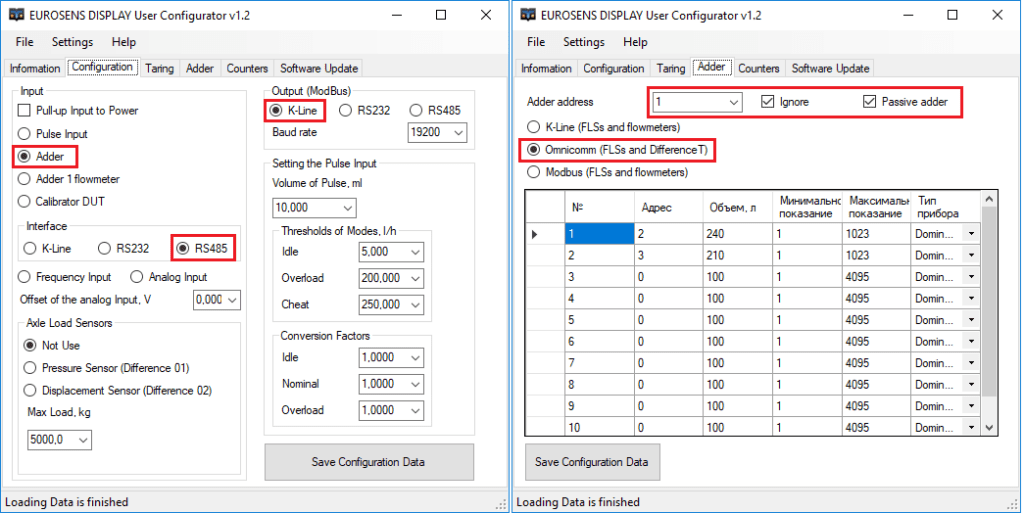Switch to the Counters tab in the right window
The image size is (1024, 513).
(758, 68)
